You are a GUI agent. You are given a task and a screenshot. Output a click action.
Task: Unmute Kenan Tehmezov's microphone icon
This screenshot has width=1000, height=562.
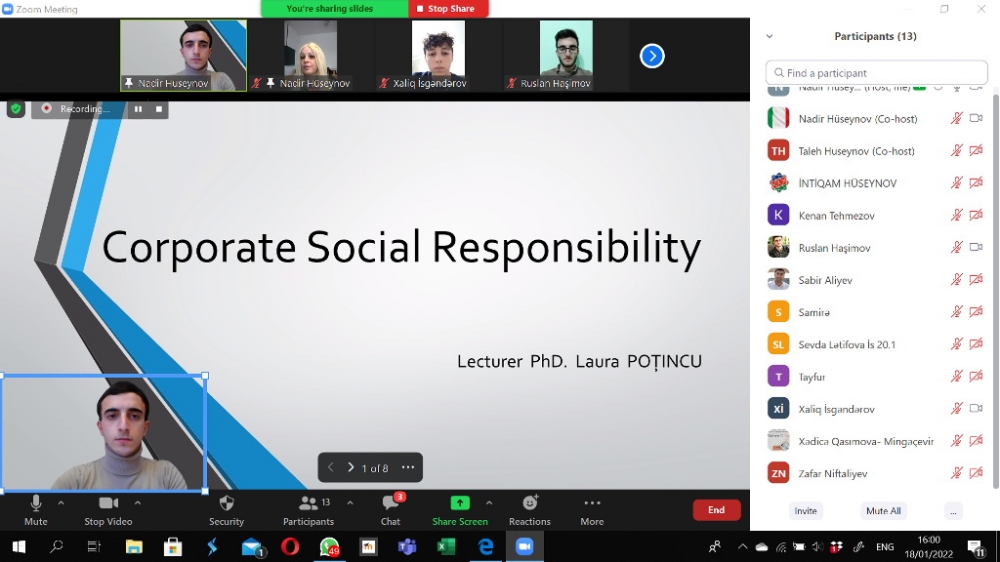click(956, 215)
